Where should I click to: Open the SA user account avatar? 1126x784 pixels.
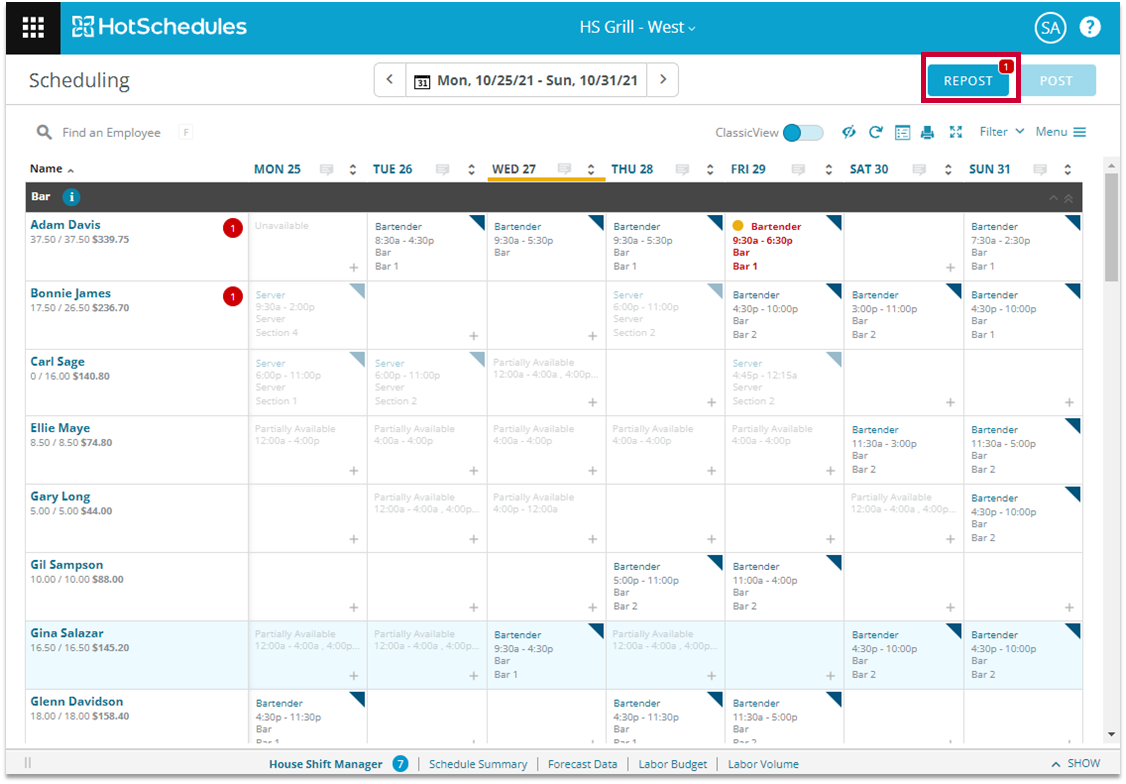click(1050, 28)
